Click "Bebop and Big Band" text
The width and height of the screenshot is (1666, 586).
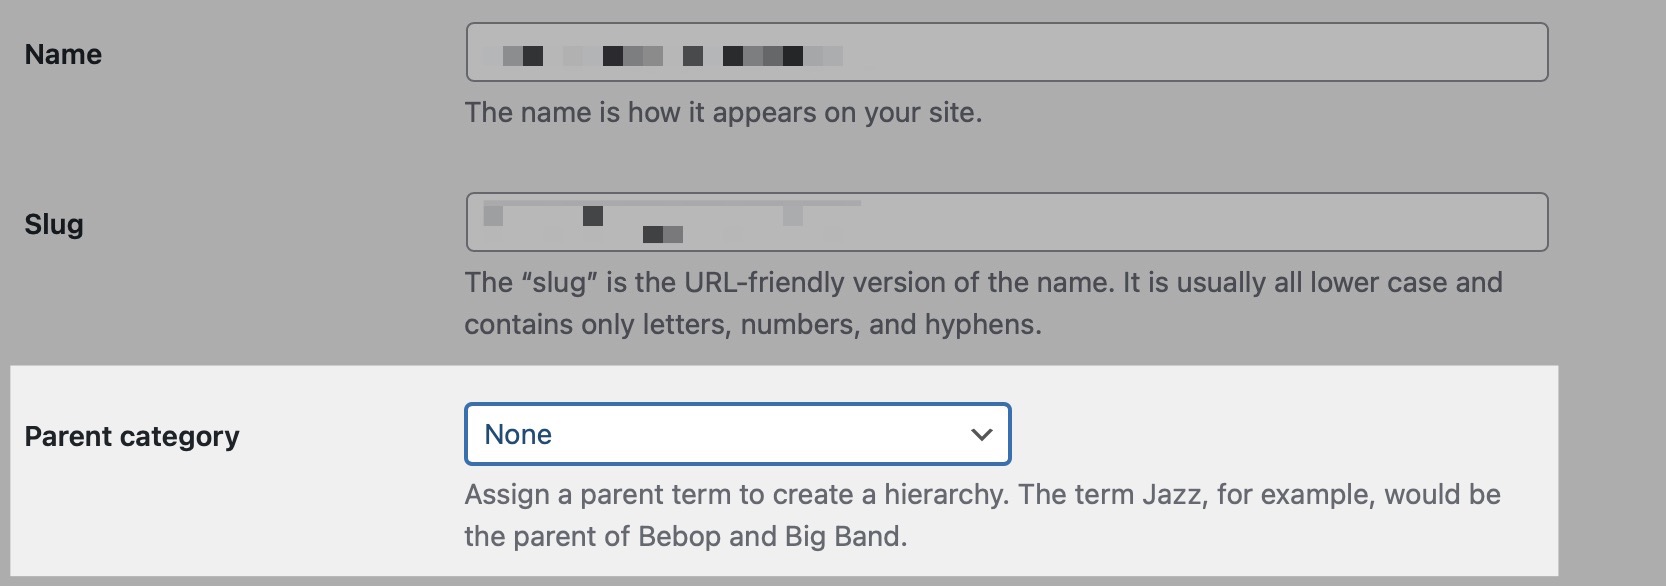(x=770, y=537)
